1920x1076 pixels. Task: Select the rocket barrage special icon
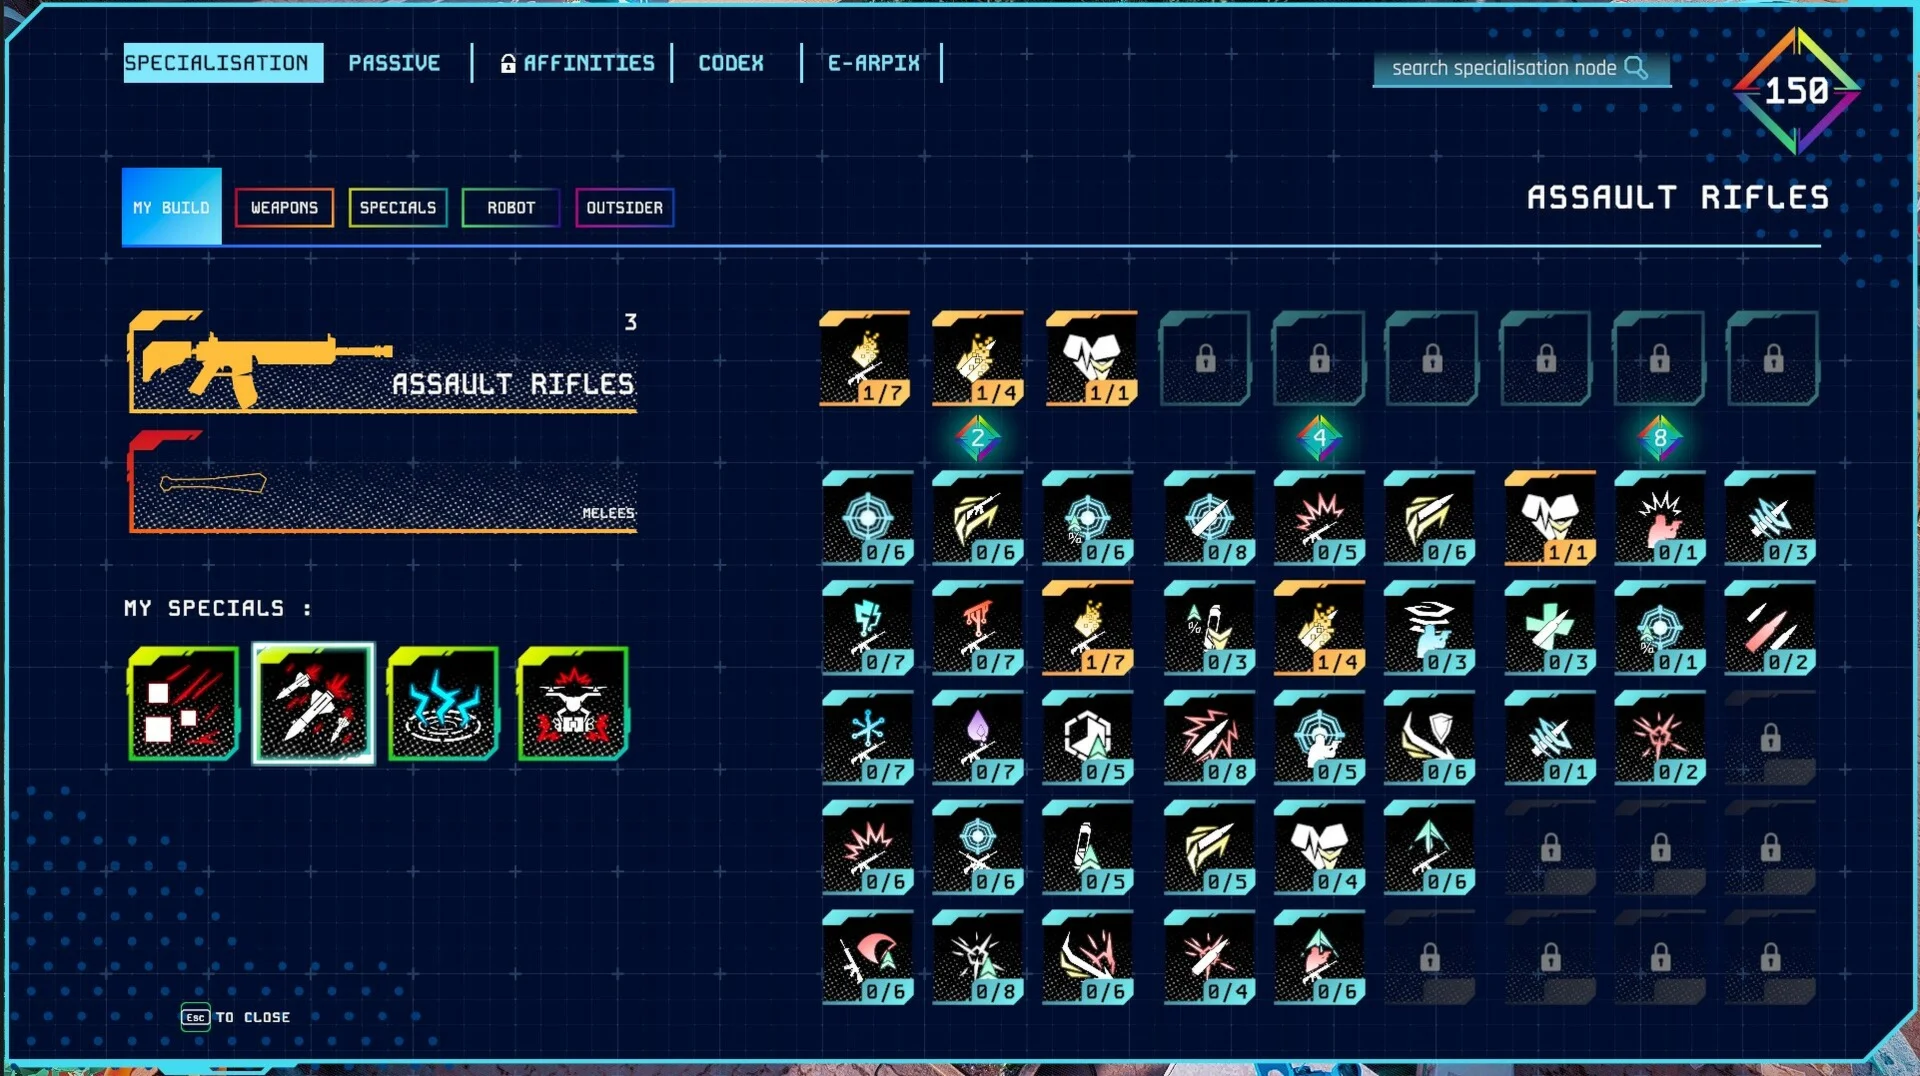click(313, 704)
